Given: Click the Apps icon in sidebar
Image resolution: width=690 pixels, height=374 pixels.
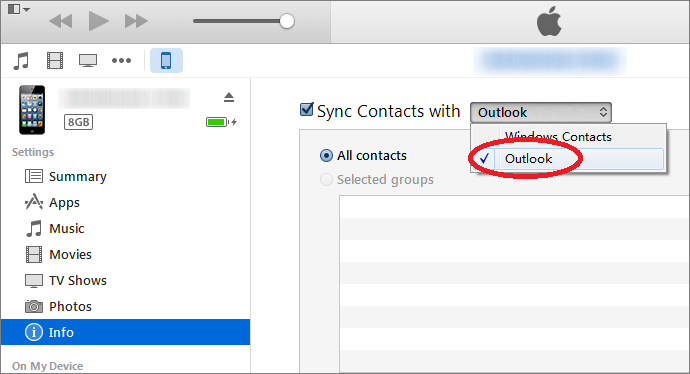Looking at the screenshot, I should point(34,202).
